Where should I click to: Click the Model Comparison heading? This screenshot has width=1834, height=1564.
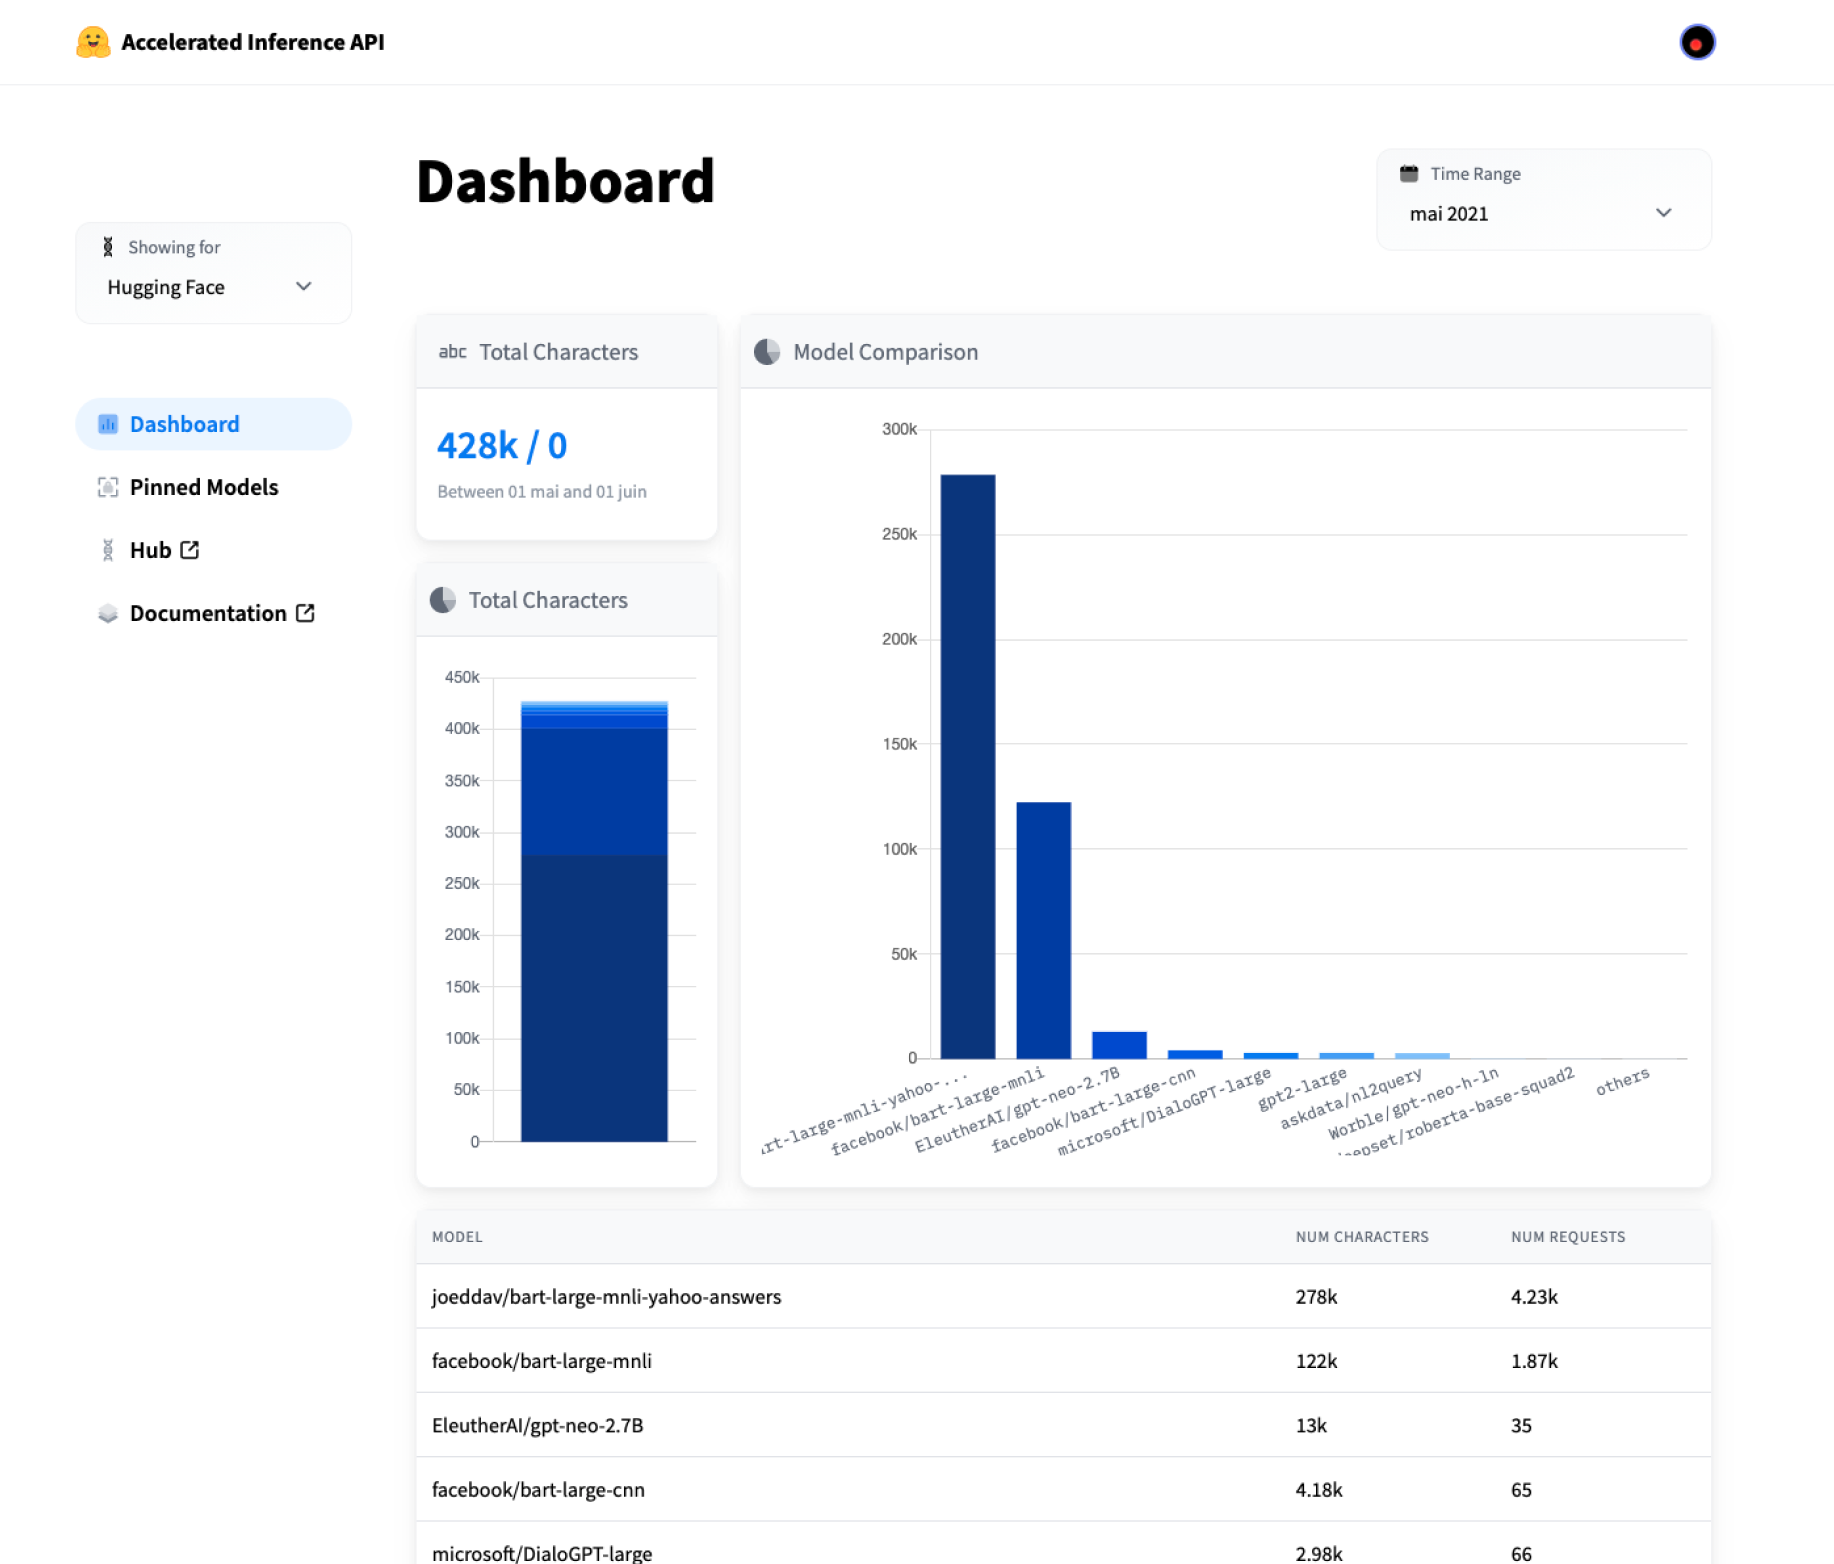(886, 352)
